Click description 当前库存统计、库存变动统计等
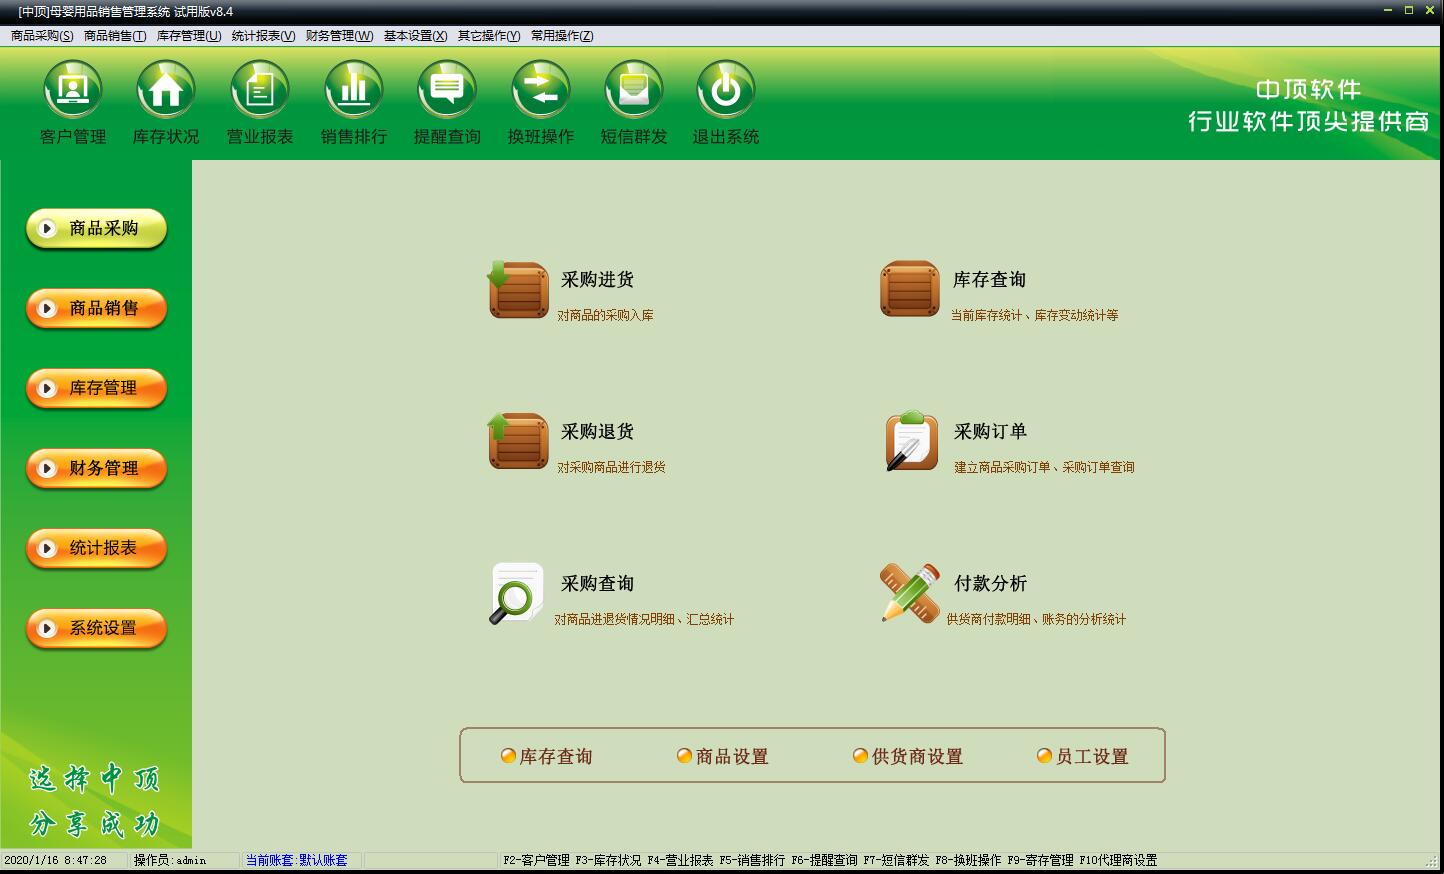The image size is (1444, 874). (x=1034, y=316)
